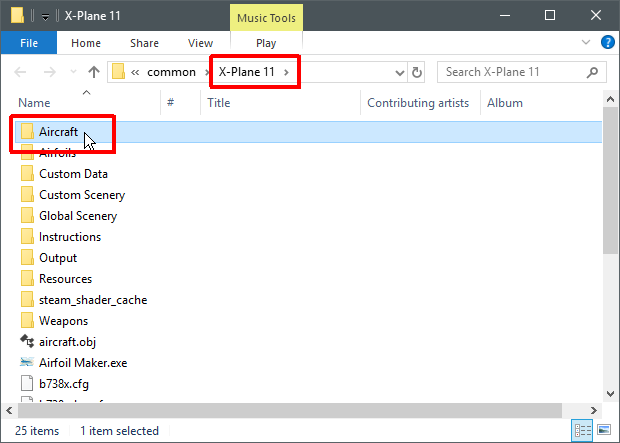Open the address bar history dropdown

coord(400,72)
